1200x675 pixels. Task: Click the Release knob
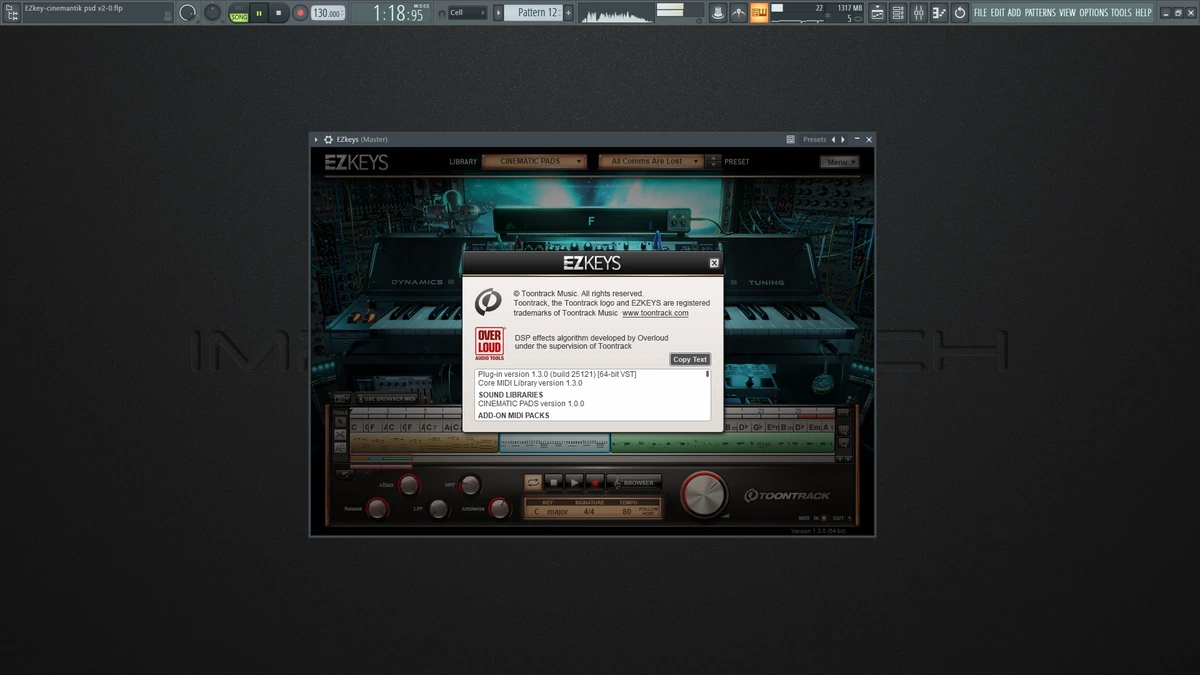point(377,508)
